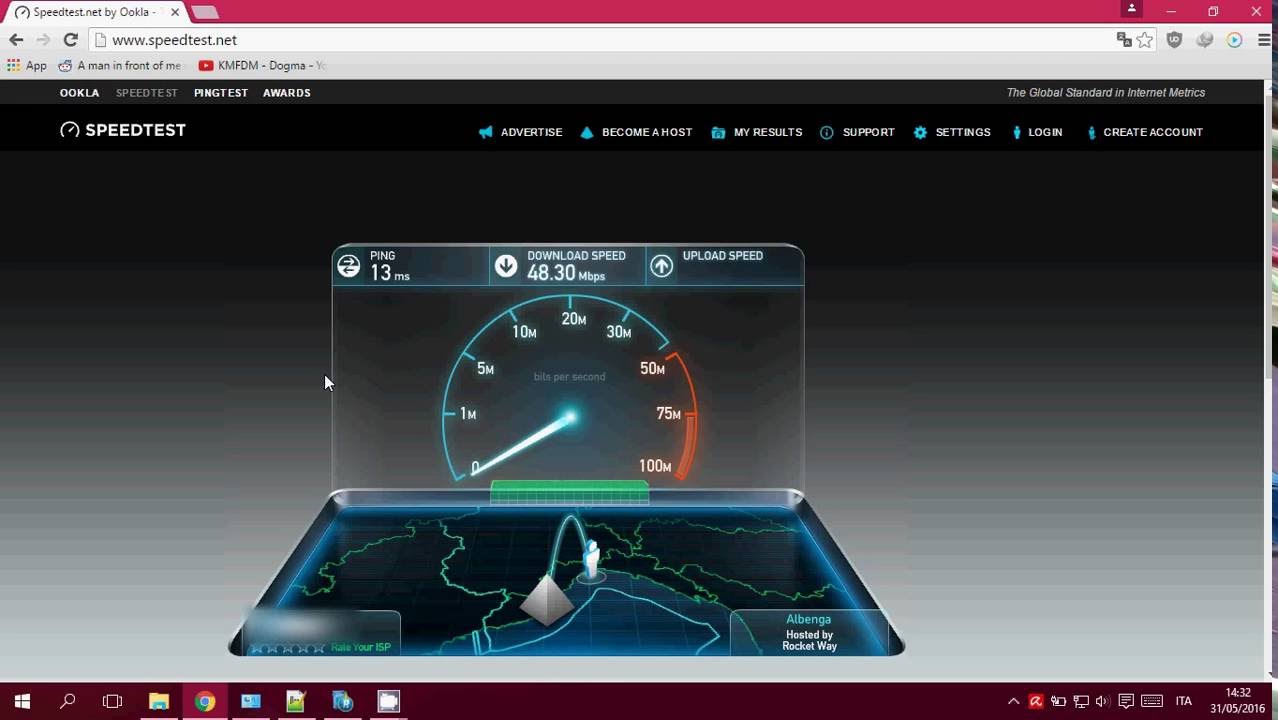The width and height of the screenshot is (1278, 720).
Task: Select SPEEDTEST in the top navigation
Action: (146, 92)
